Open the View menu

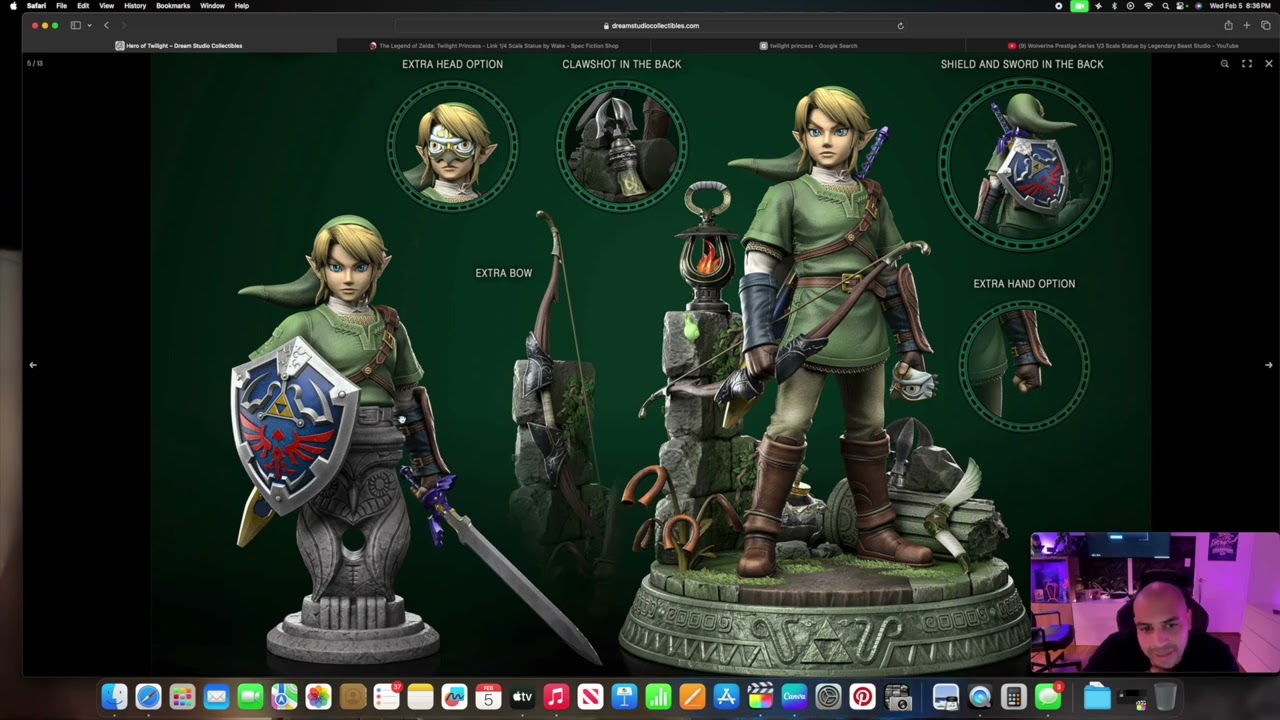[106, 6]
